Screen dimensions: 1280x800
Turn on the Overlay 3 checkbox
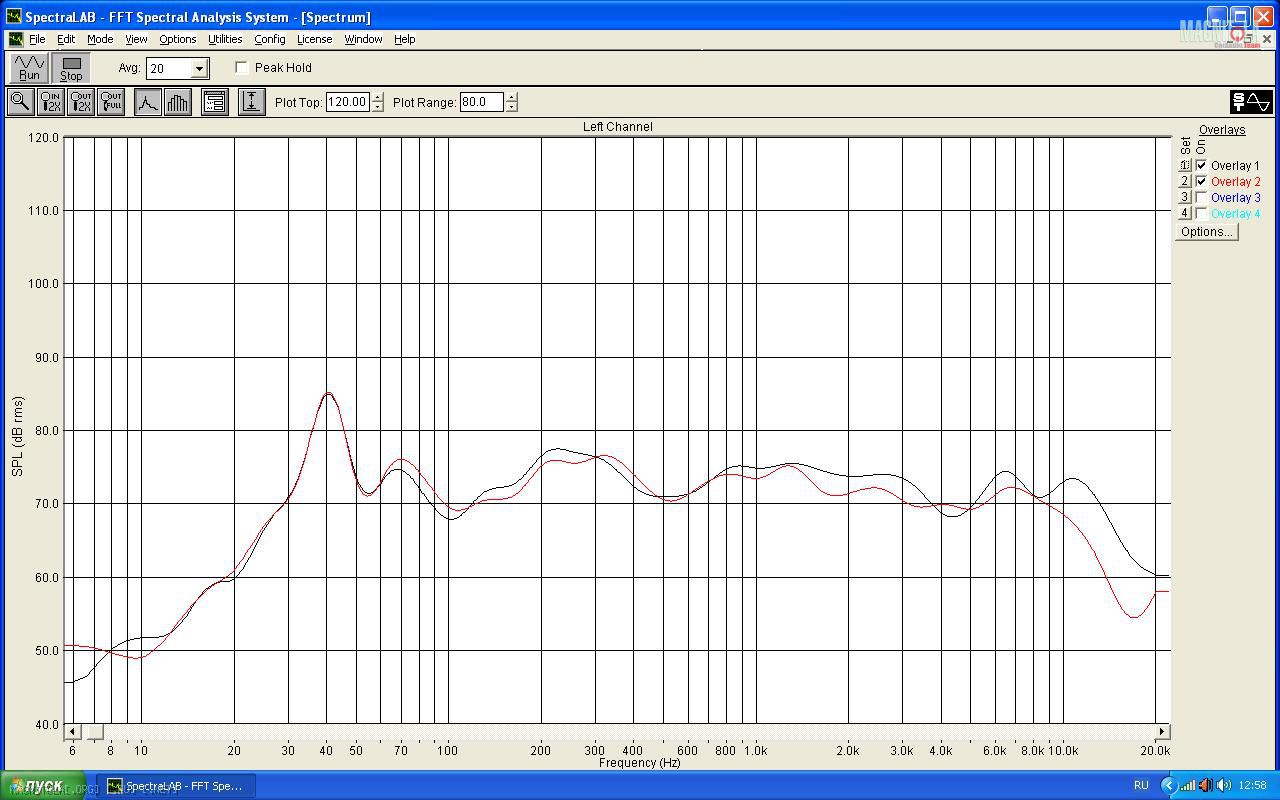1201,198
